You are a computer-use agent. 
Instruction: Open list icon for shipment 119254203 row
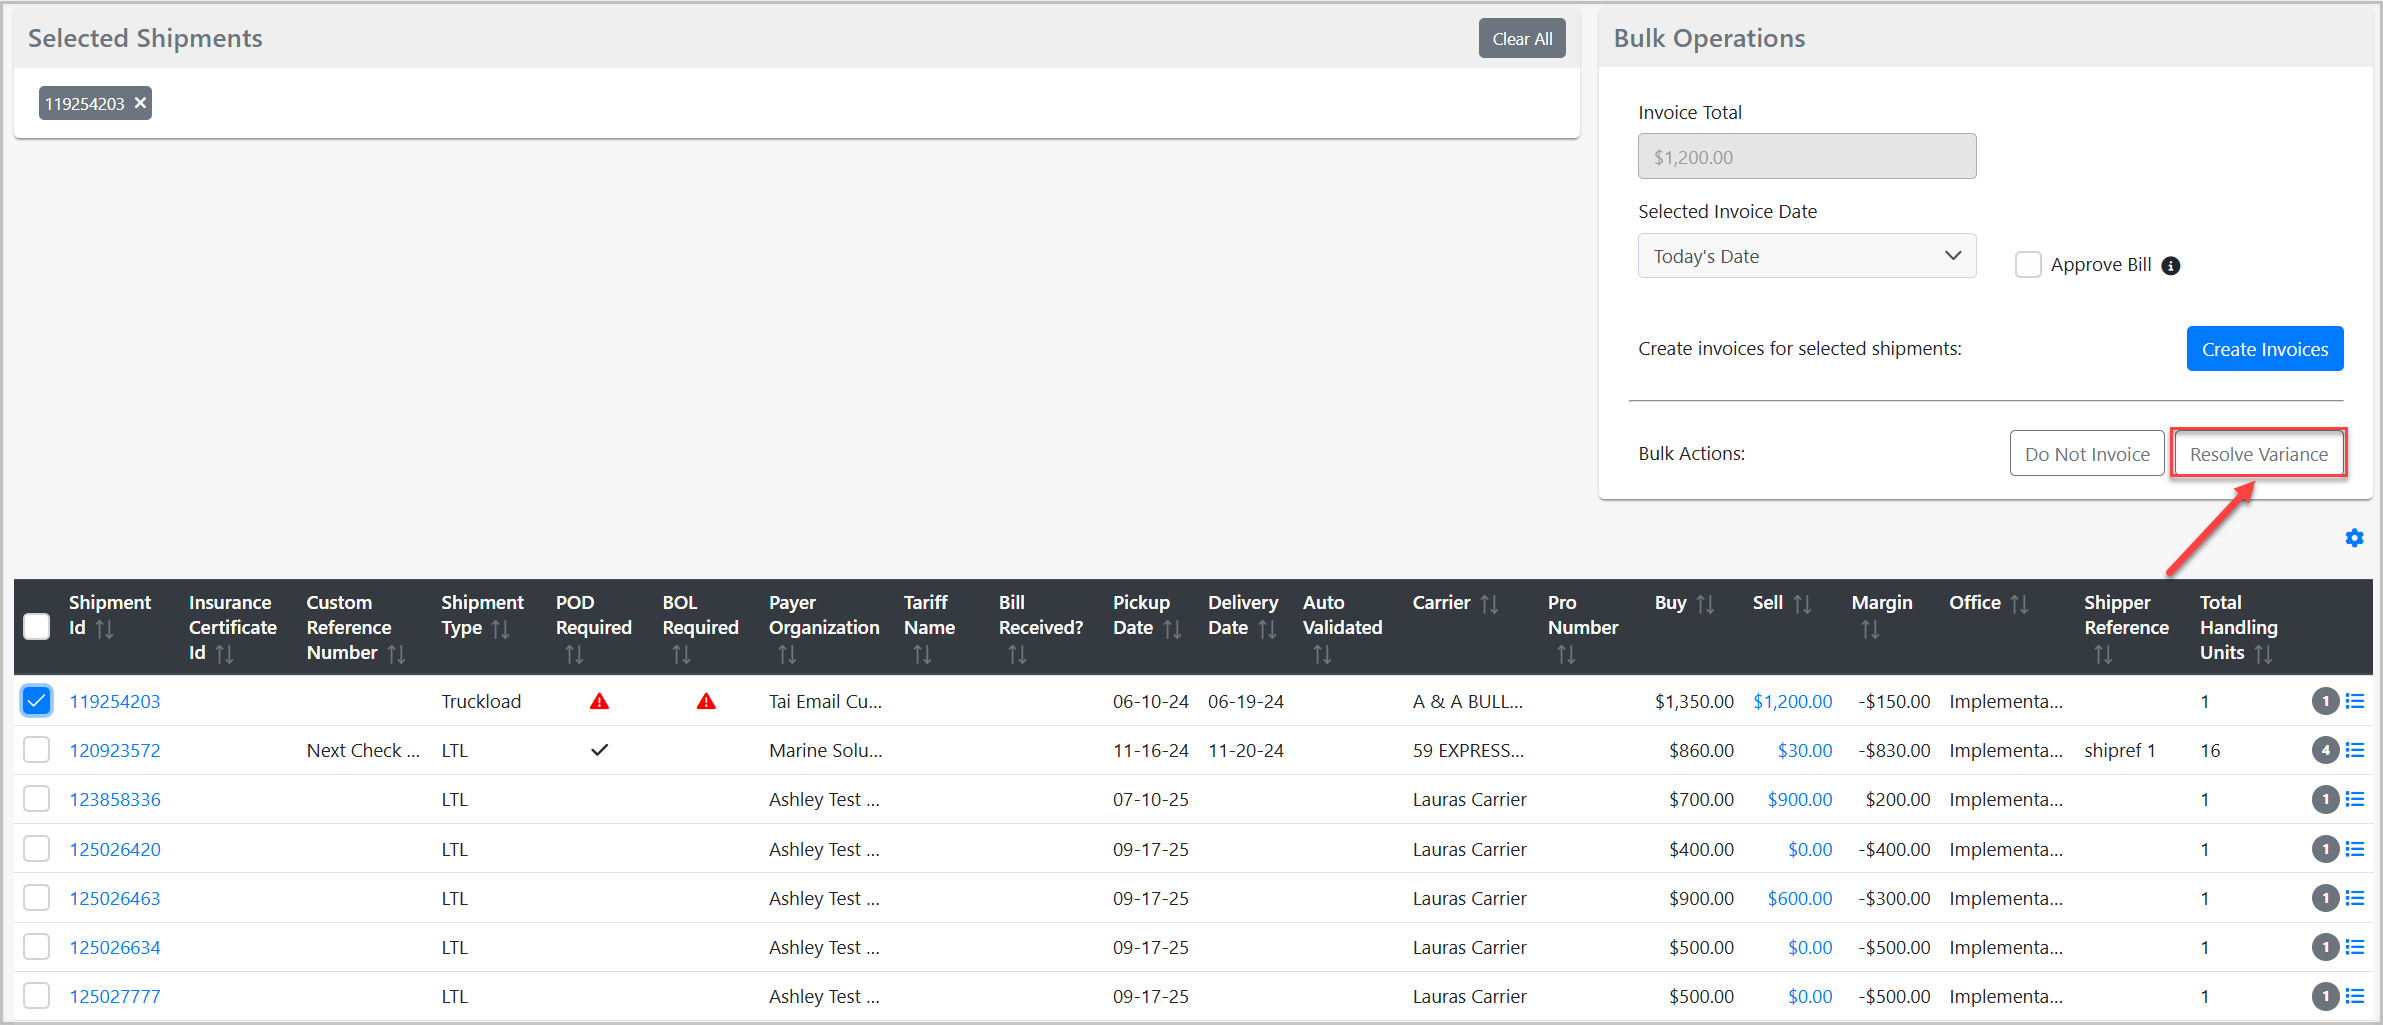point(2355,701)
